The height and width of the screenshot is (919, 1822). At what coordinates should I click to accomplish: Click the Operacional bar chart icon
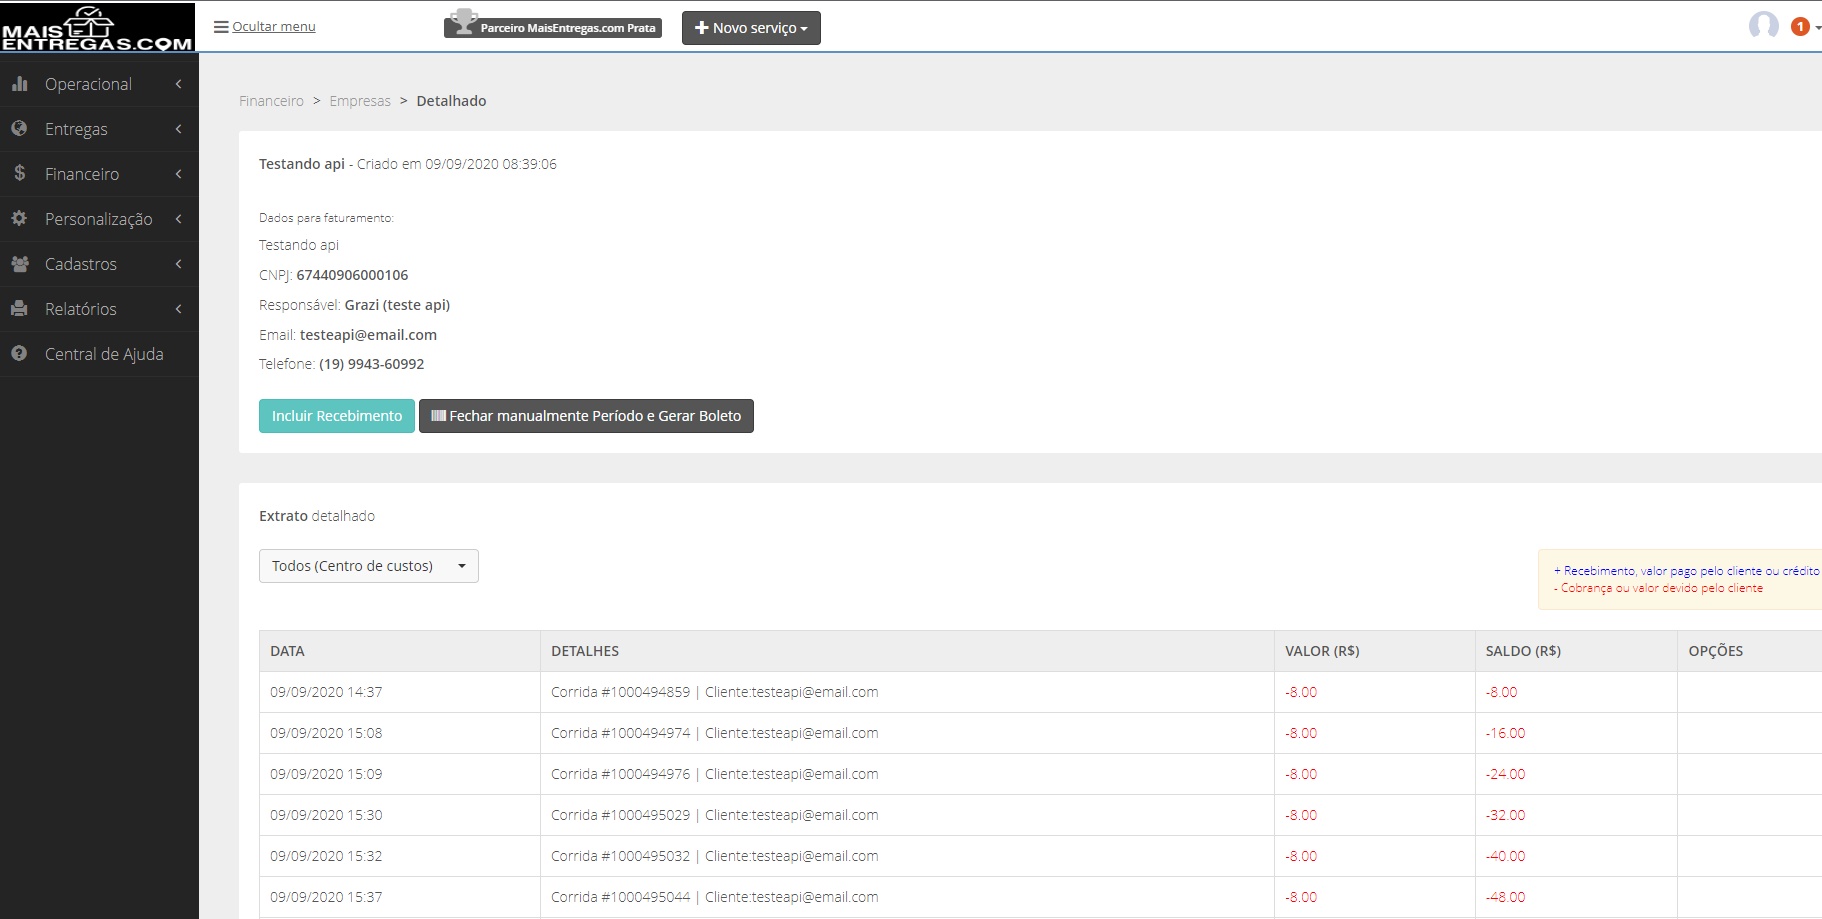(19, 84)
